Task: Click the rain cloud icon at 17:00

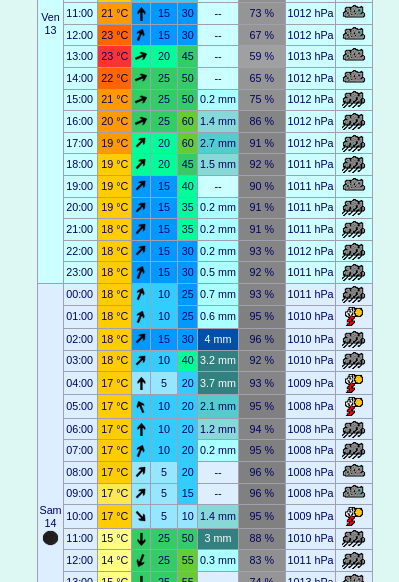Action: click(x=354, y=143)
